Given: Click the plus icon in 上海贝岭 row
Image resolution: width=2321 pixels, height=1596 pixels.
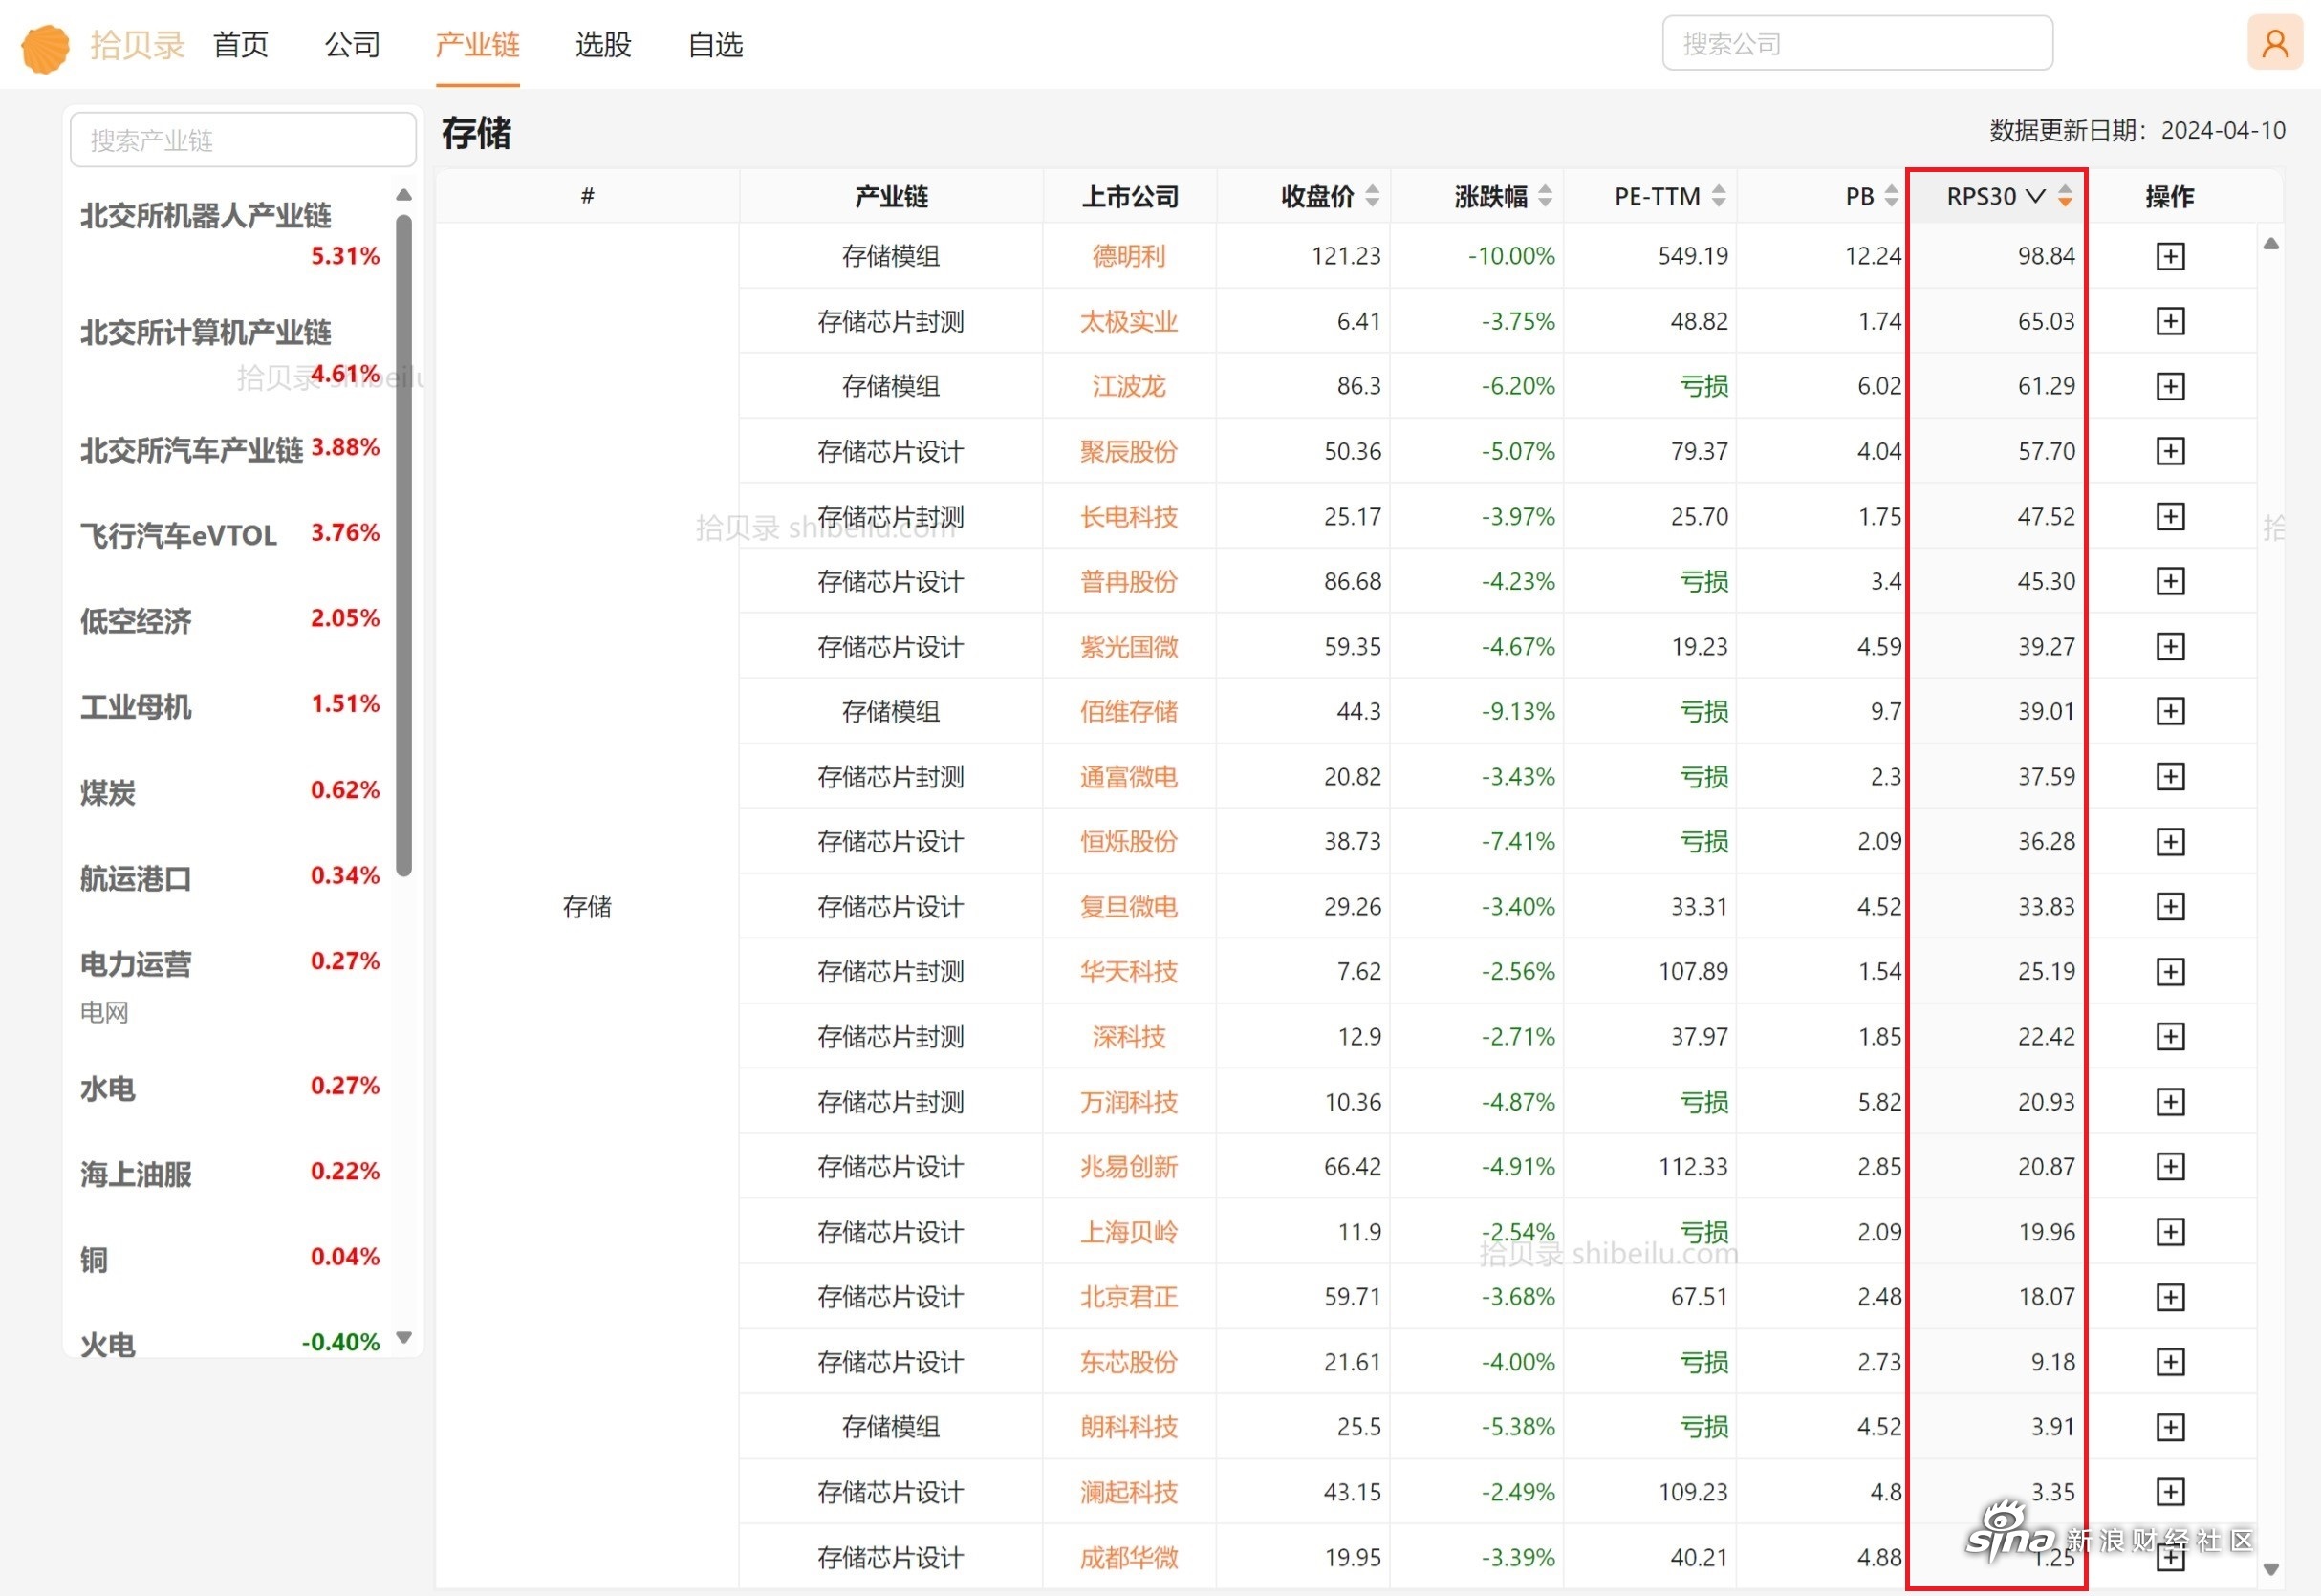Looking at the screenshot, I should pyautogui.click(x=2169, y=1231).
